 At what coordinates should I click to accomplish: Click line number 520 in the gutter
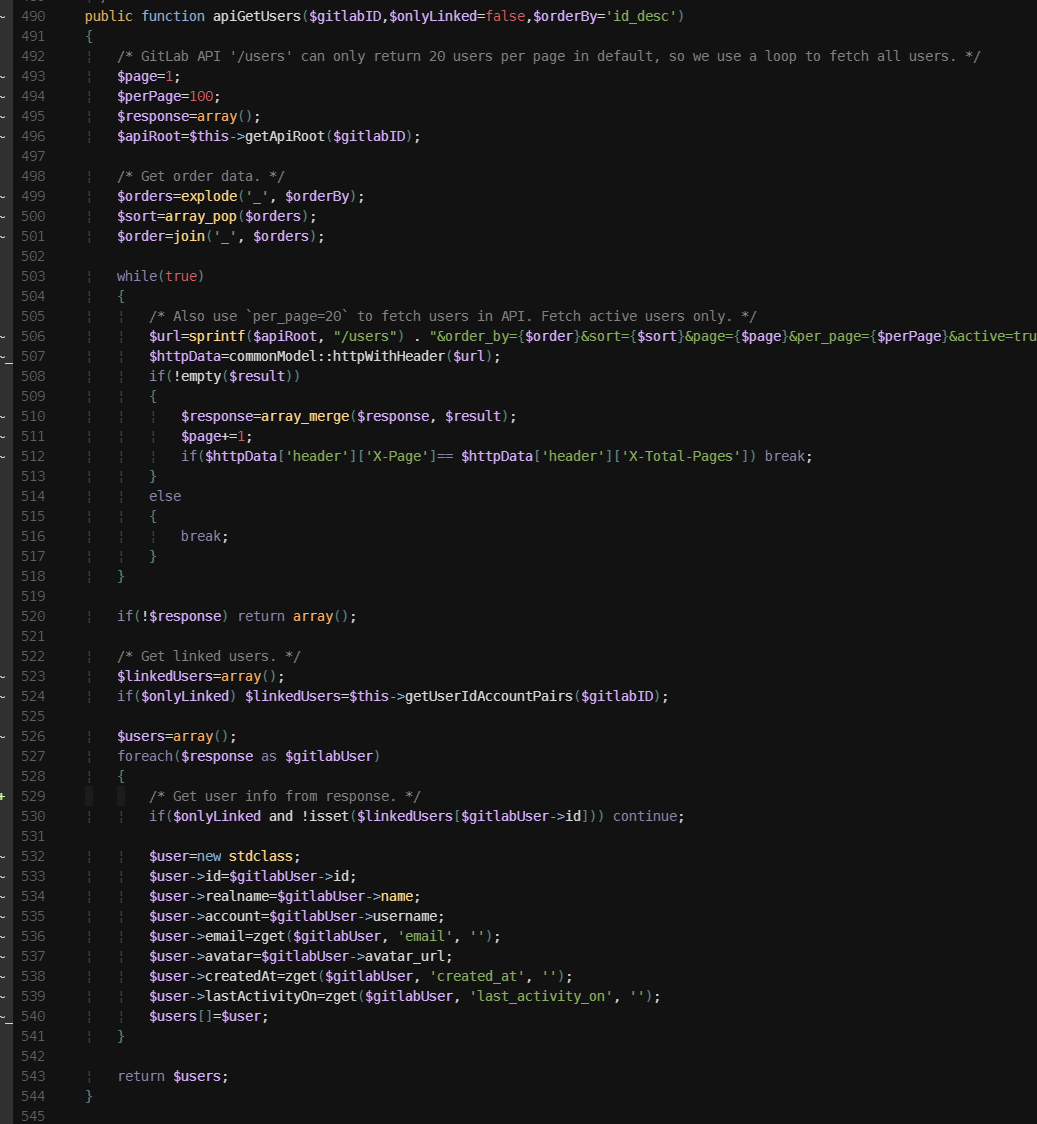click(x=33, y=616)
